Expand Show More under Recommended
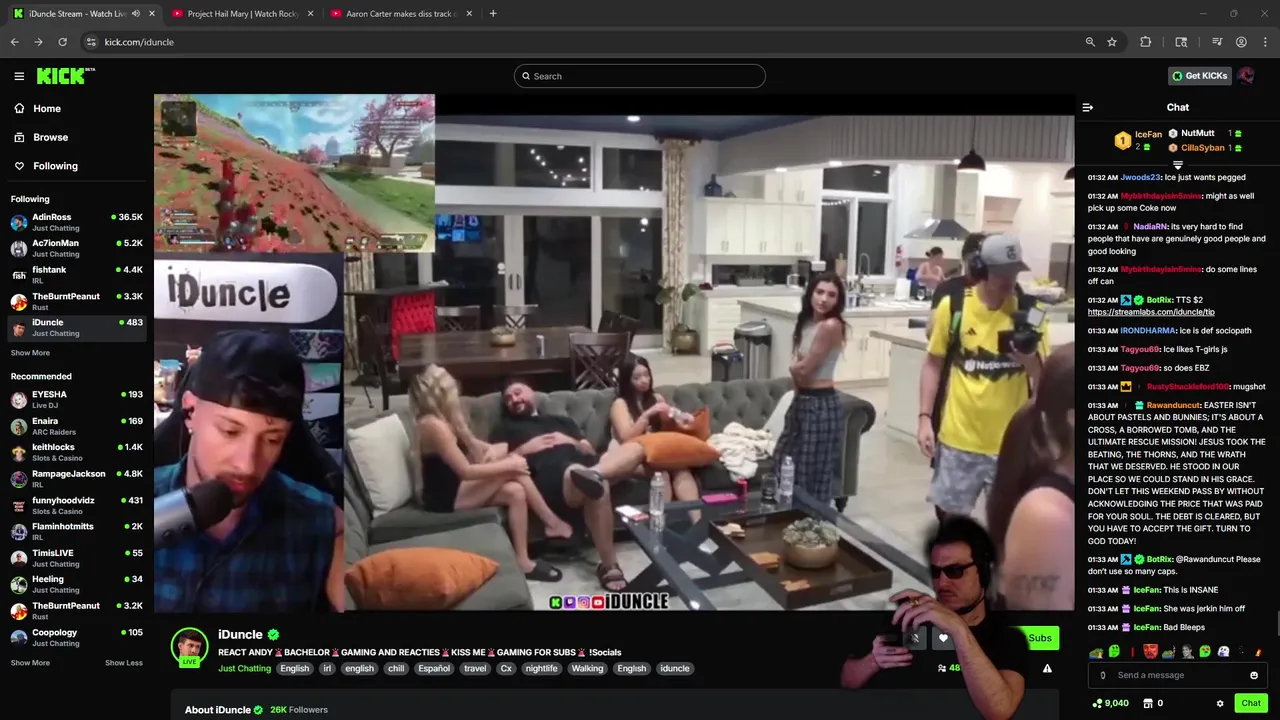This screenshot has height=720, width=1280. click(30, 663)
